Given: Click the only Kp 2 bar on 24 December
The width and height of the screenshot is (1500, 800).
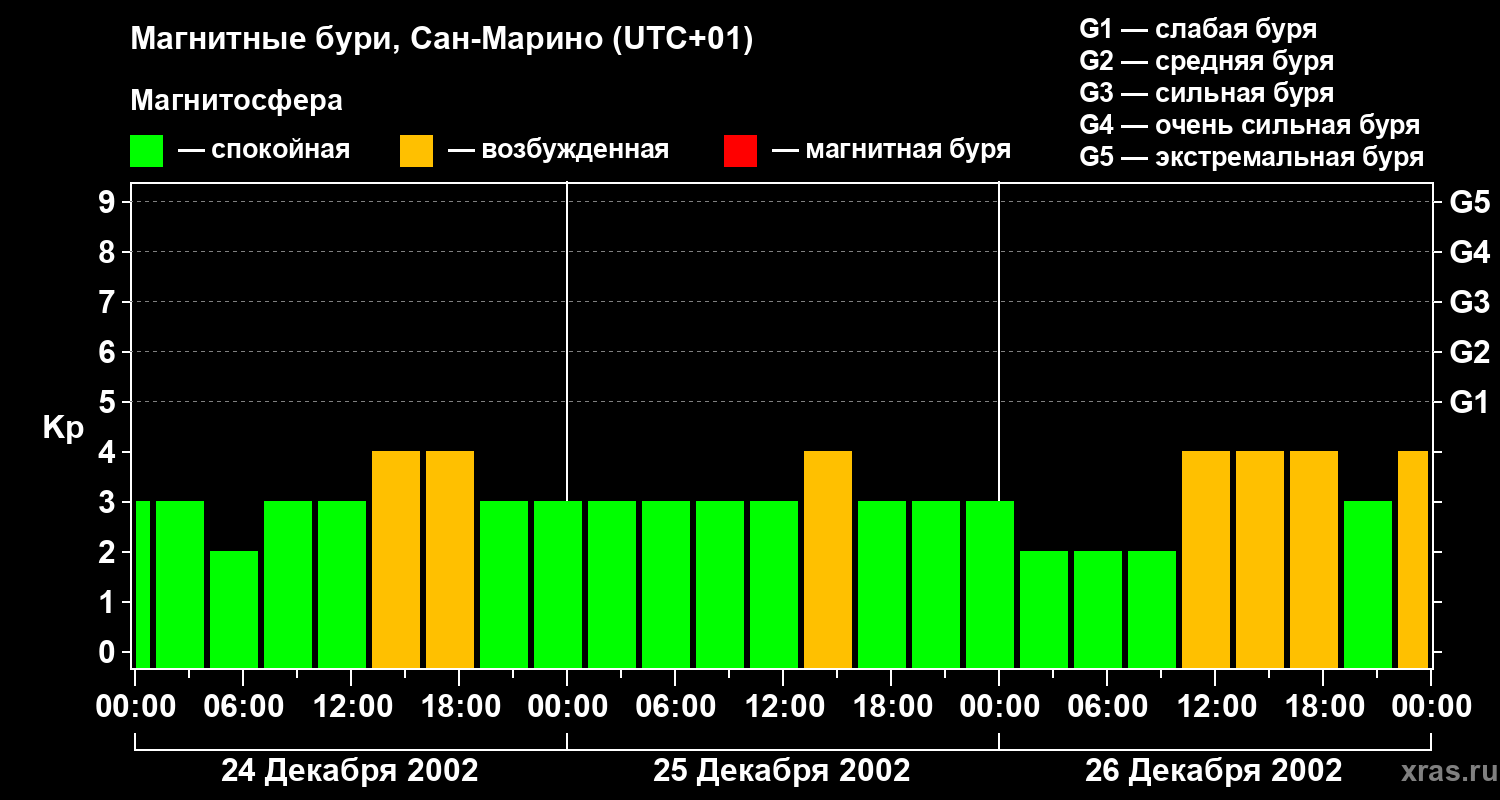Looking at the screenshot, I should 234,609.
